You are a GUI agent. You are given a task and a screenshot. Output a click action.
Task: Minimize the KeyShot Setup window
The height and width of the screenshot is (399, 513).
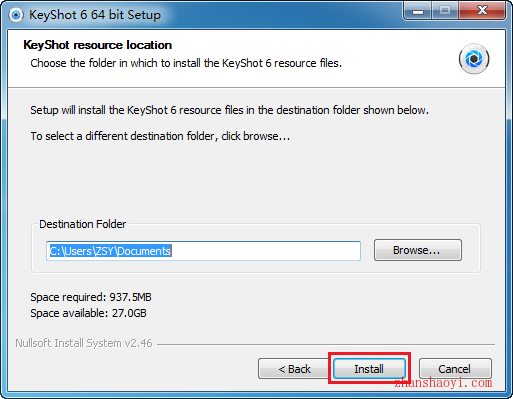pos(418,11)
